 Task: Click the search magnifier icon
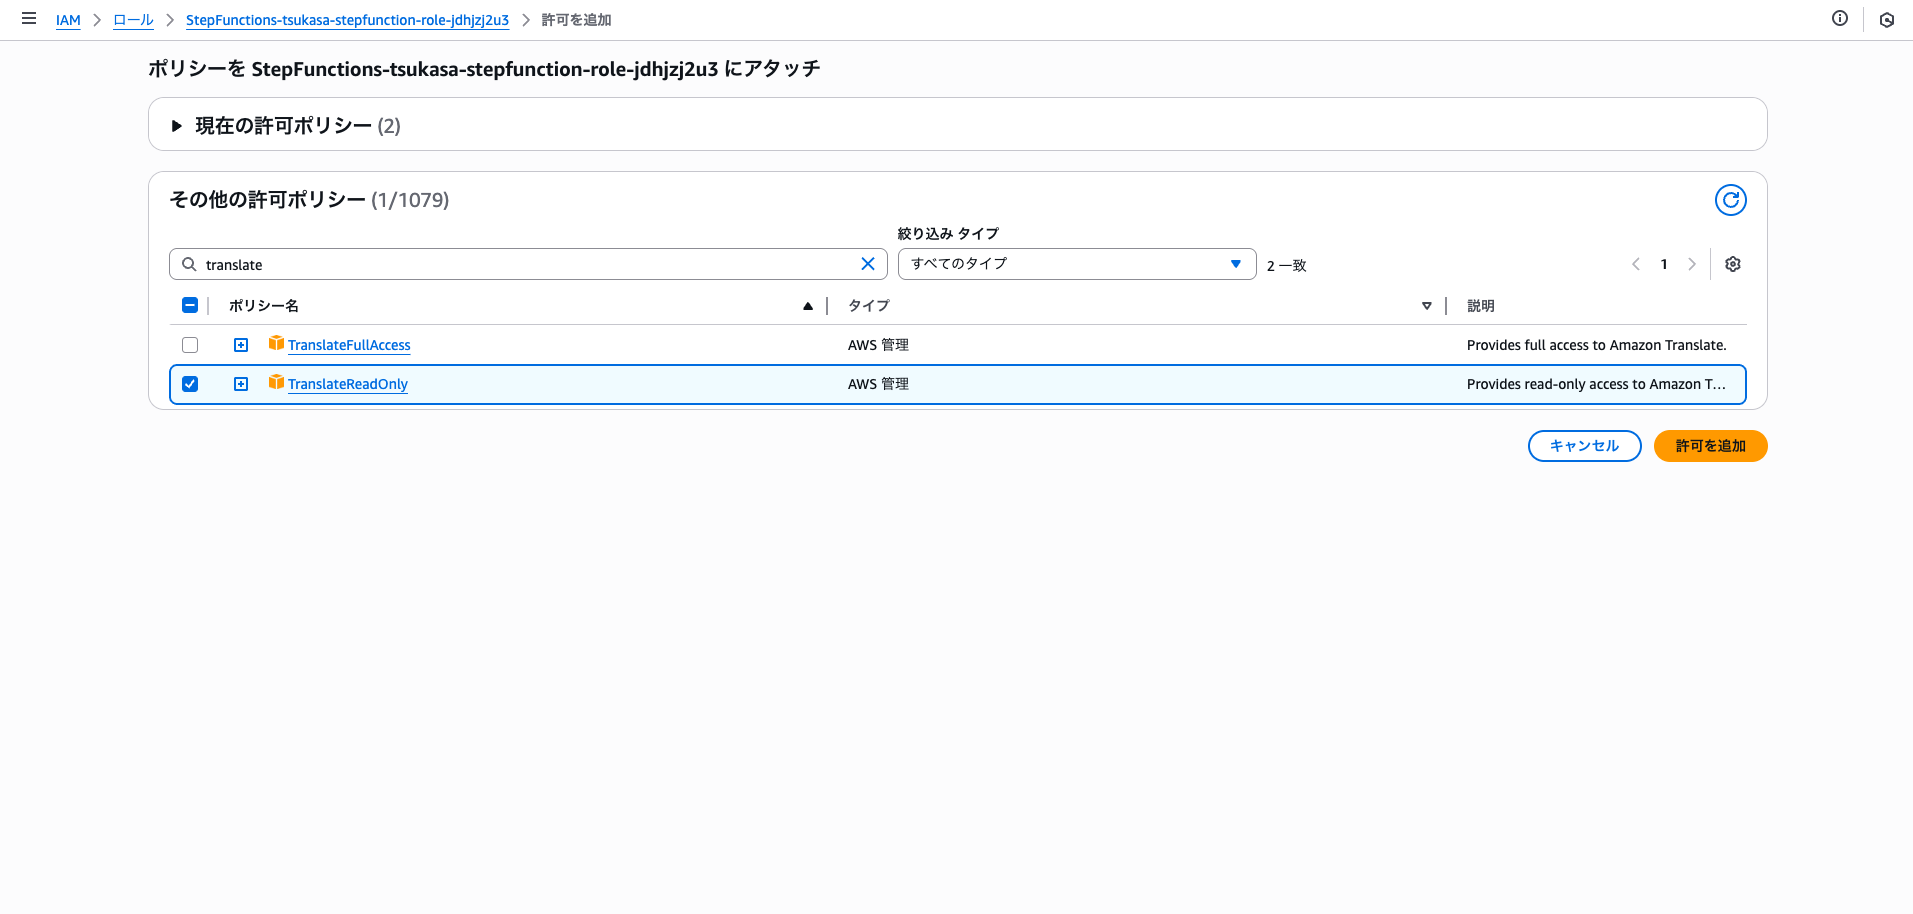(x=189, y=264)
